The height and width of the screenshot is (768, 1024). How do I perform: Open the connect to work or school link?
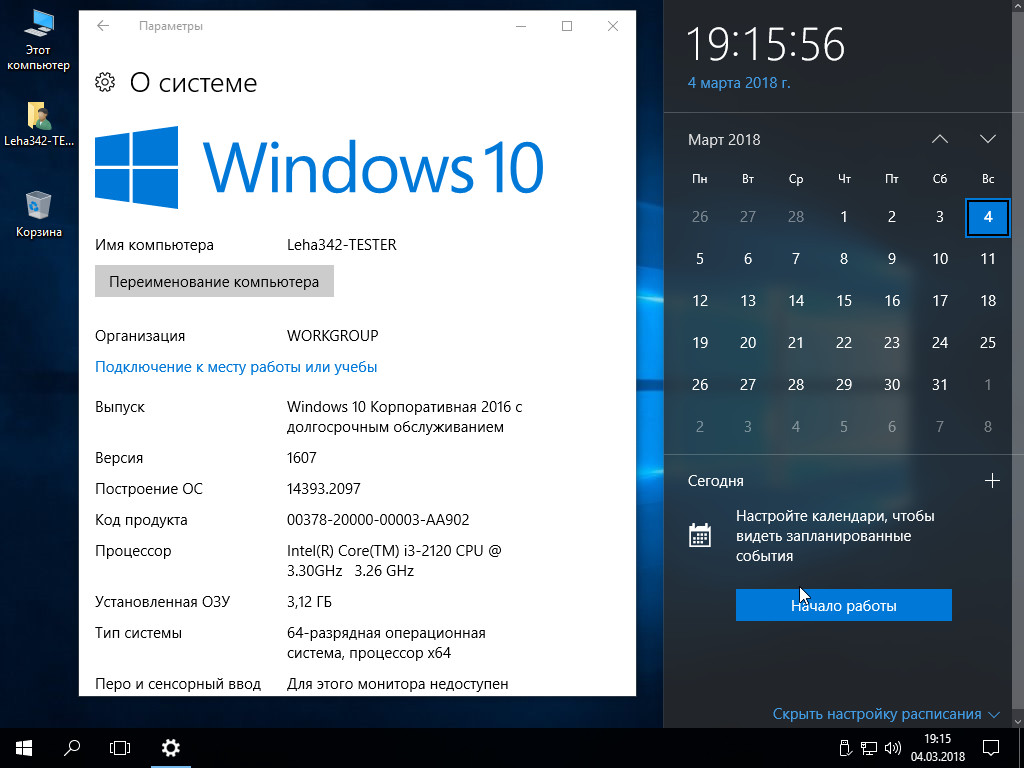(x=236, y=367)
